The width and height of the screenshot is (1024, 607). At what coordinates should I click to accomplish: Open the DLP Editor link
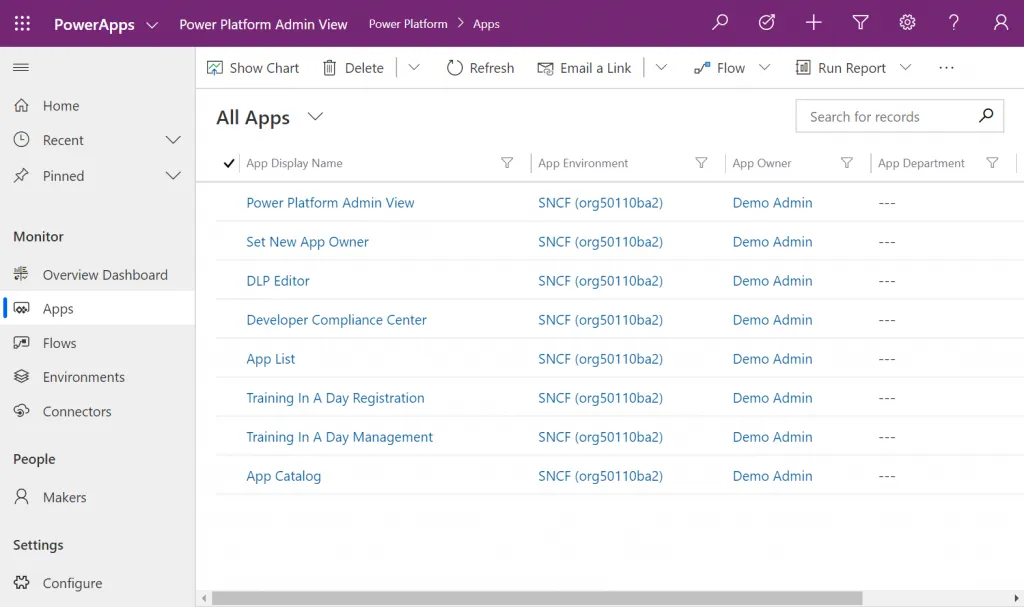pos(278,281)
